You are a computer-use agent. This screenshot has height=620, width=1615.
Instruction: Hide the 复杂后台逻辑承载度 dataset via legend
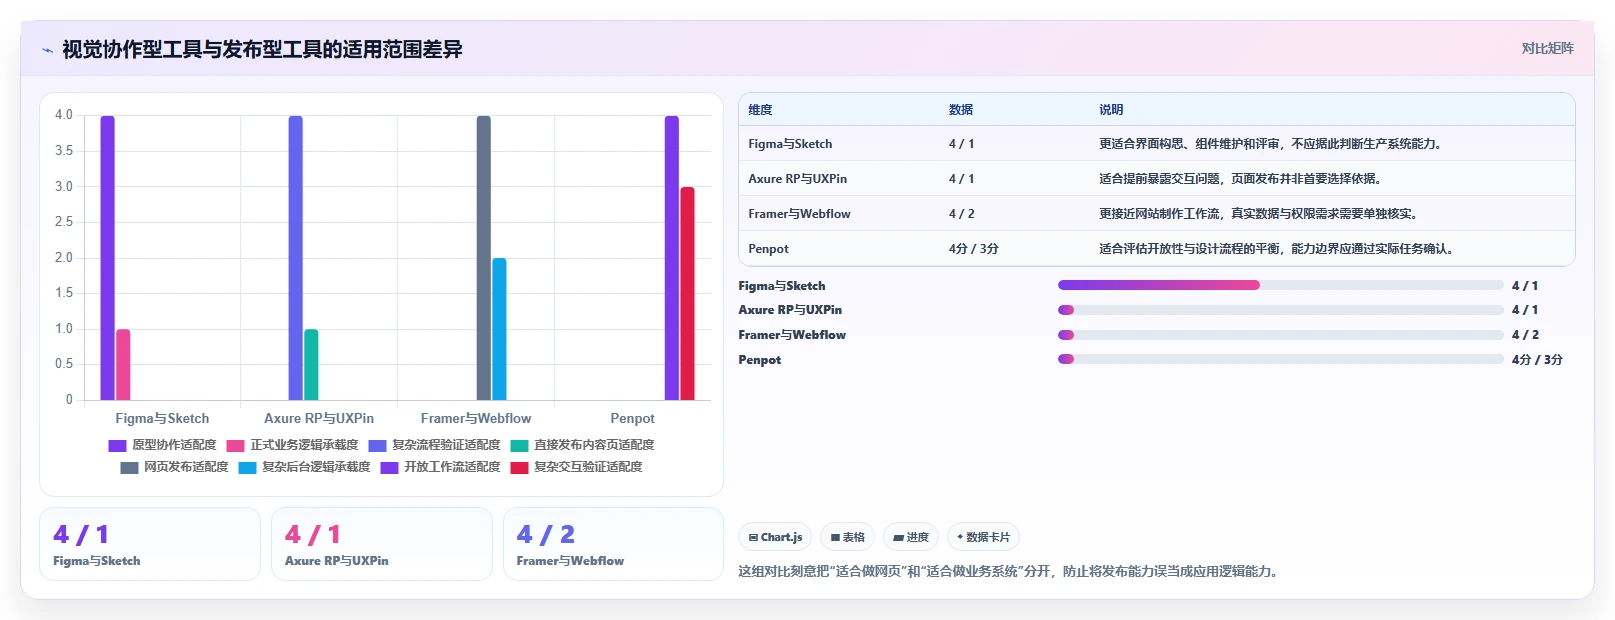[304, 467]
